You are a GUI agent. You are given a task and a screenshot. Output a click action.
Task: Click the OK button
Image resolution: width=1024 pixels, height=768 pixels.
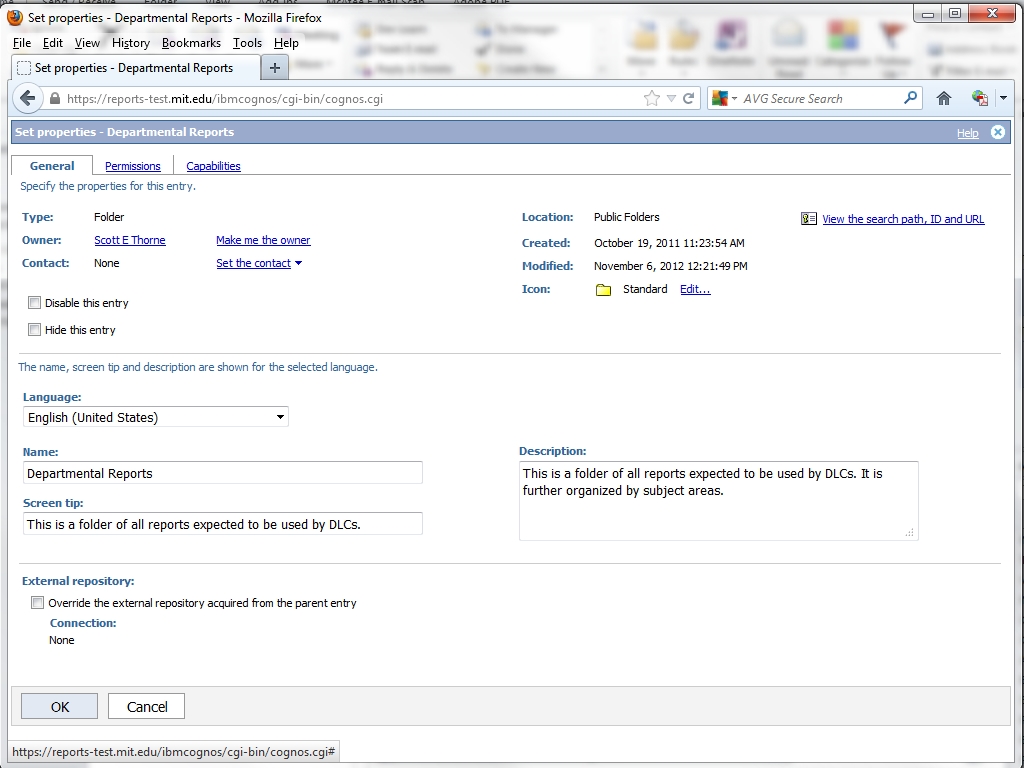point(60,707)
